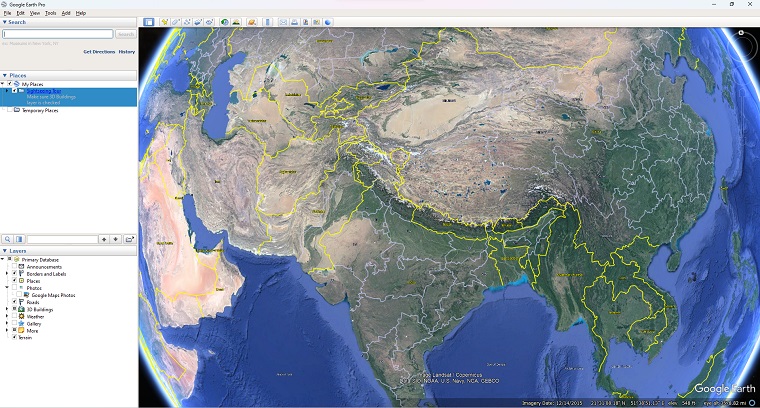This screenshot has height=408, width=760.
Task: Uncheck the Roads layer checkbox
Action: click(x=15, y=302)
